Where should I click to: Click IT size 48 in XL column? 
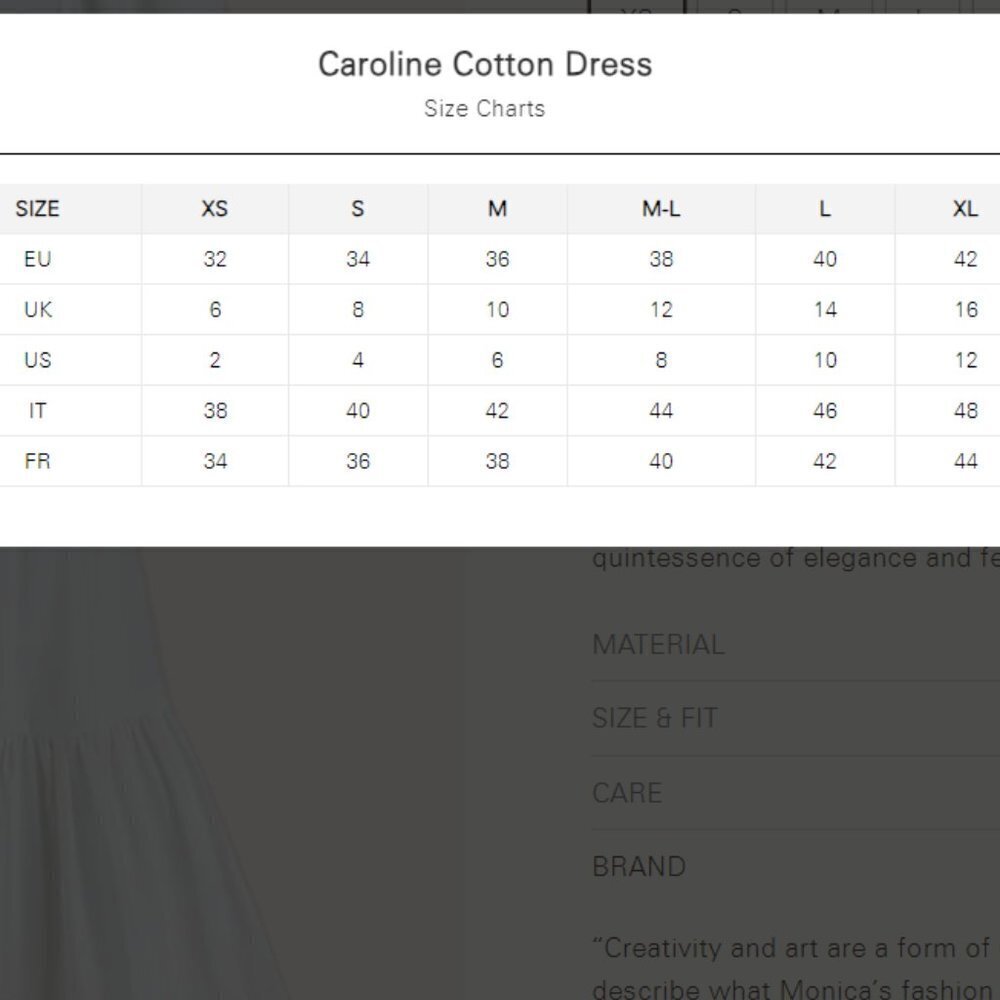966,410
